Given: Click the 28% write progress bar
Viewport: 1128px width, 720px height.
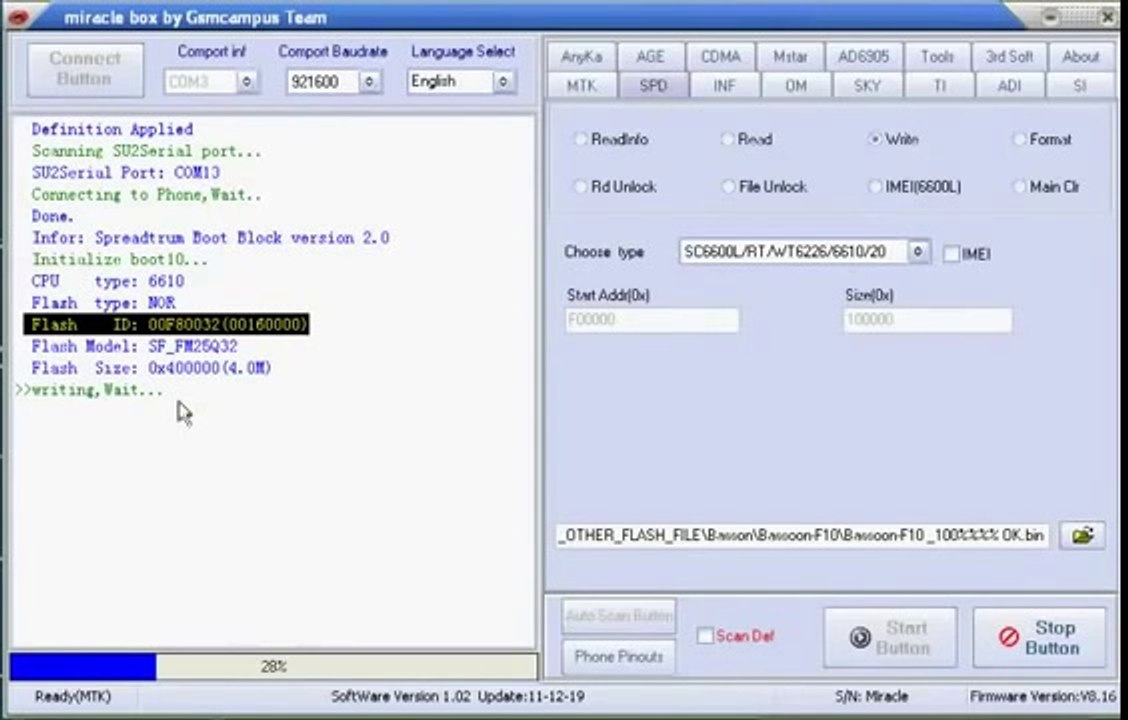Looking at the screenshot, I should click(273, 667).
